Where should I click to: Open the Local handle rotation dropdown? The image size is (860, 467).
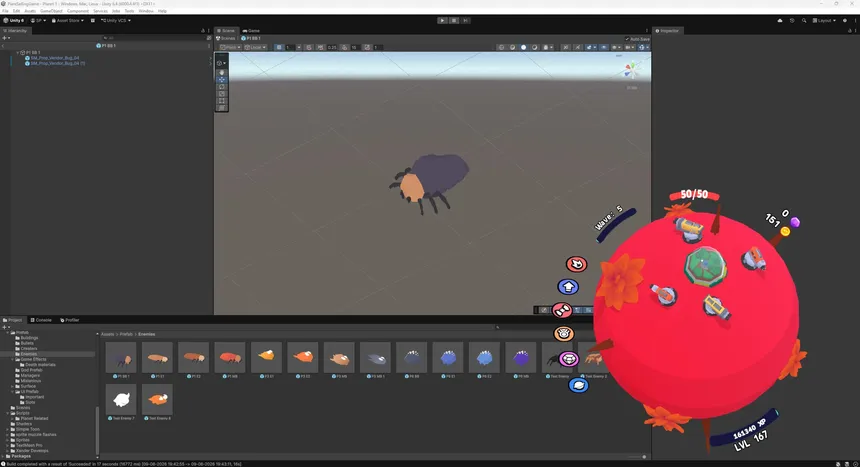click(x=255, y=47)
